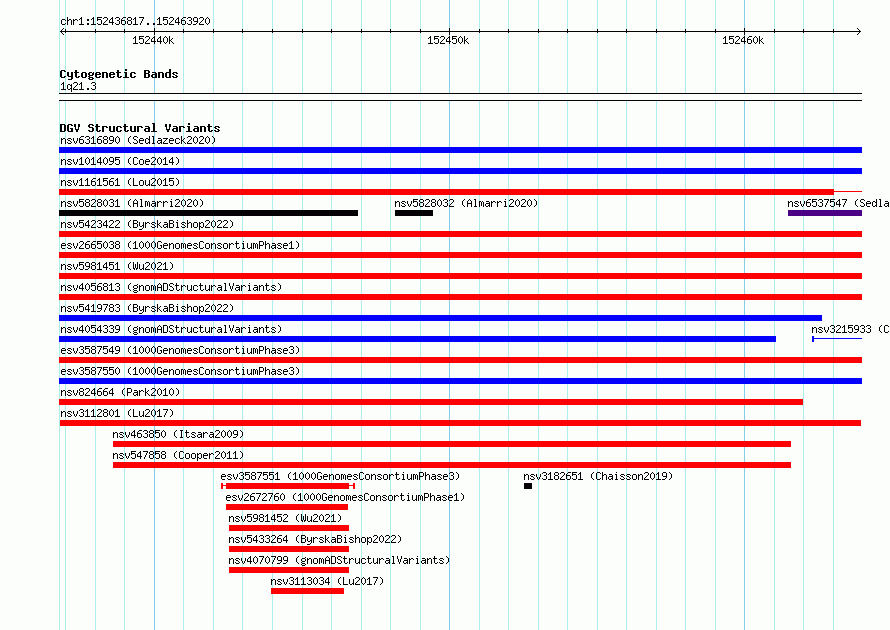Select nsv463850 (Itsara2009) label
This screenshot has height=630, width=890.
(x=178, y=434)
